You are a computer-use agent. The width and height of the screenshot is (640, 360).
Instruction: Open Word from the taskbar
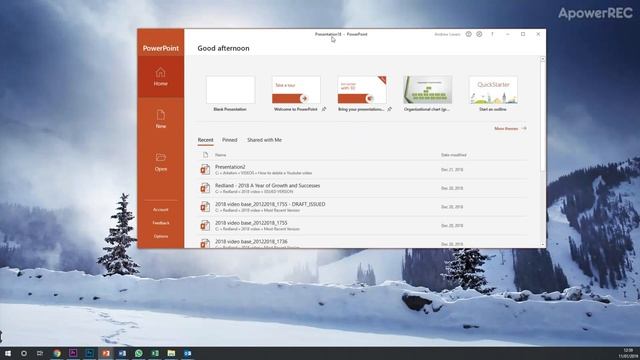[122, 353]
